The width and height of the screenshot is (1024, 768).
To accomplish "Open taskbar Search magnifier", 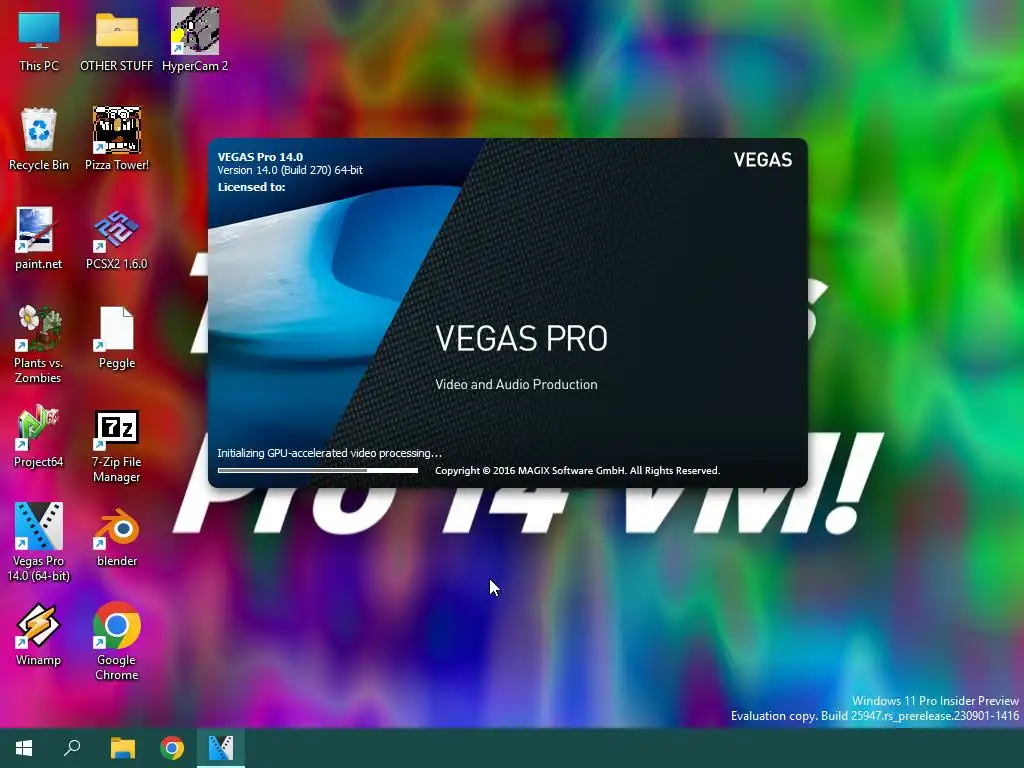I will pos(72,748).
